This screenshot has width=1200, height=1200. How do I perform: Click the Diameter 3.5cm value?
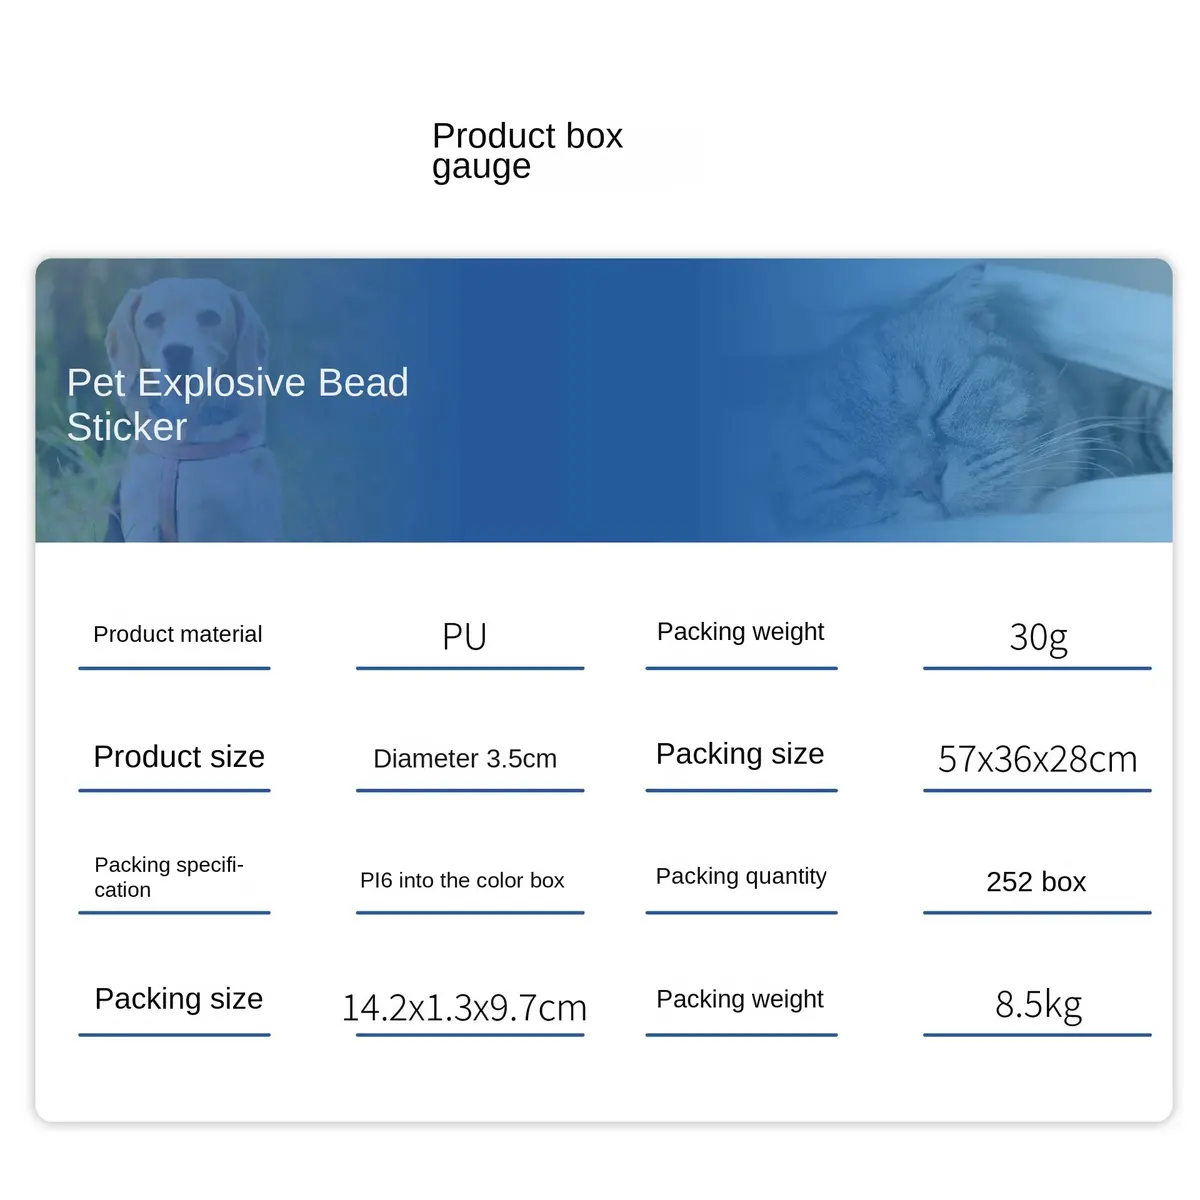[x=465, y=759]
